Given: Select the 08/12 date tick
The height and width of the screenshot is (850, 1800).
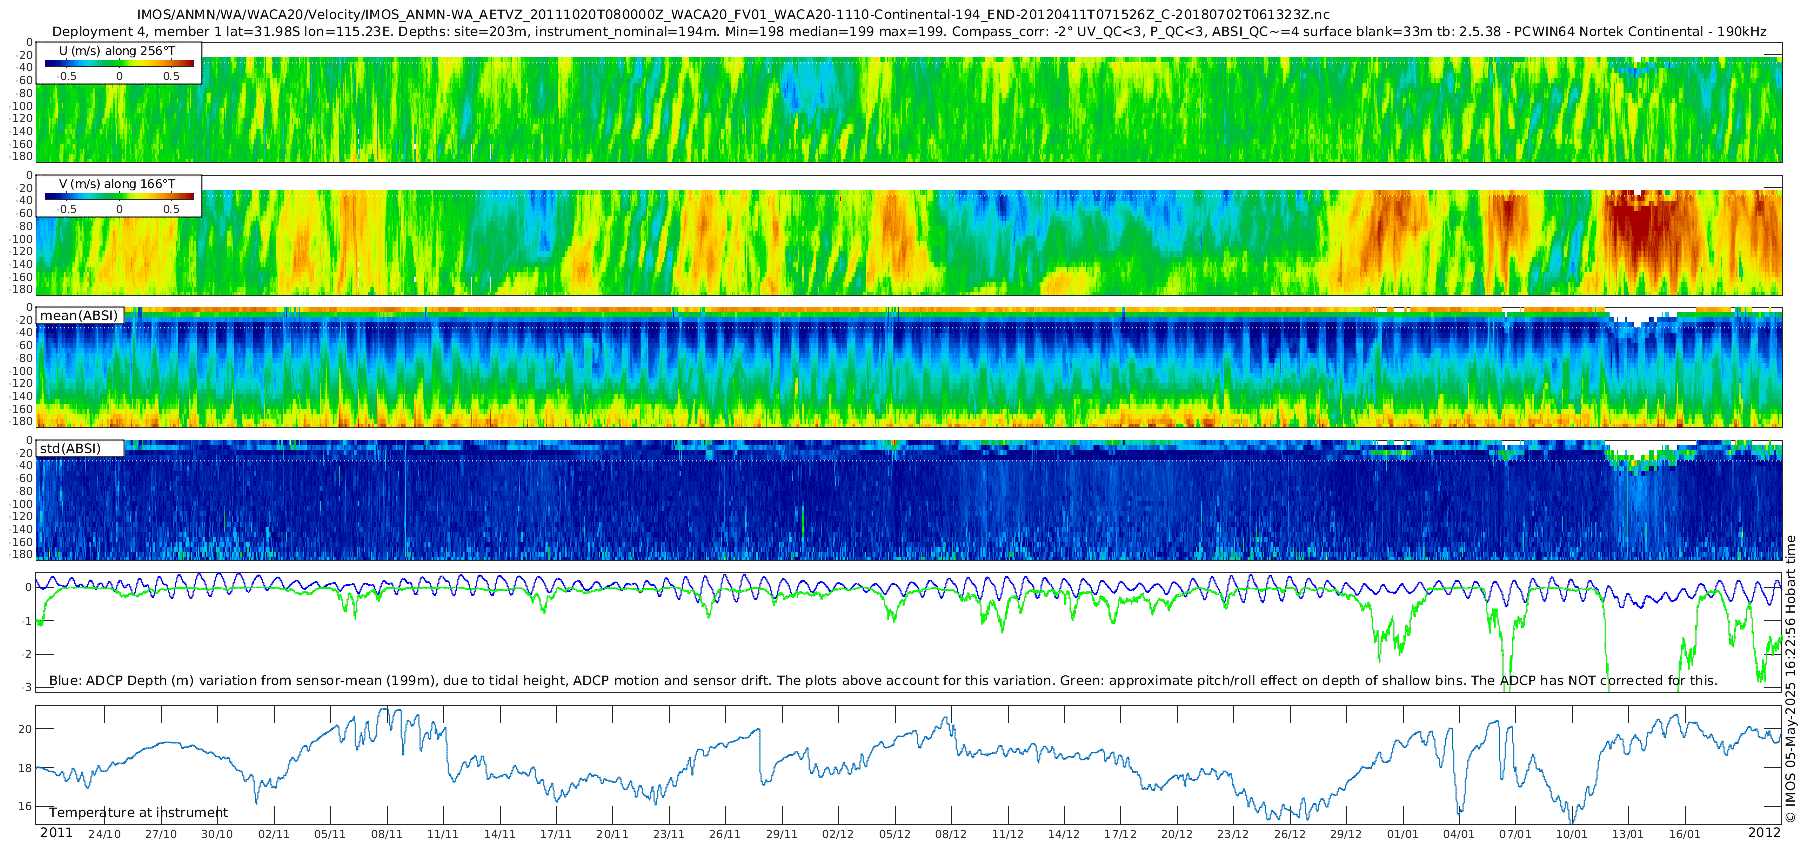Looking at the screenshot, I should [951, 834].
